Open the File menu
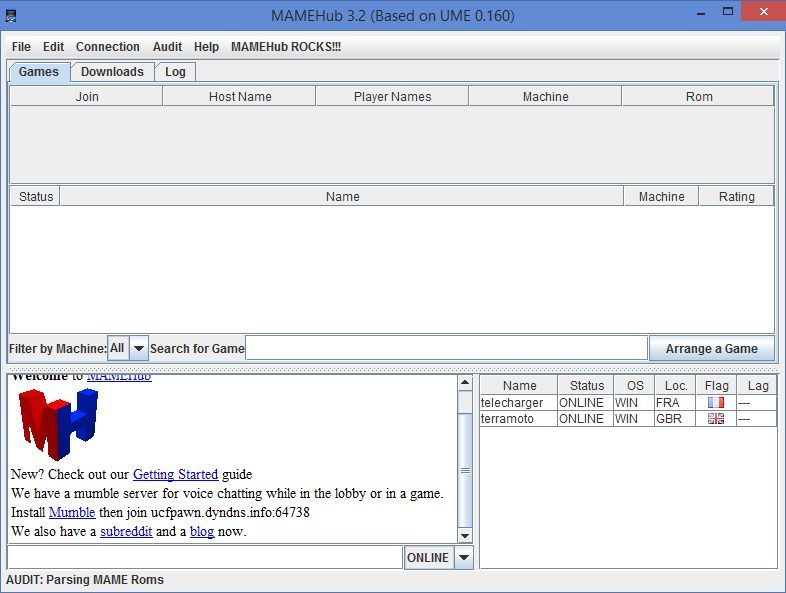 pos(21,47)
